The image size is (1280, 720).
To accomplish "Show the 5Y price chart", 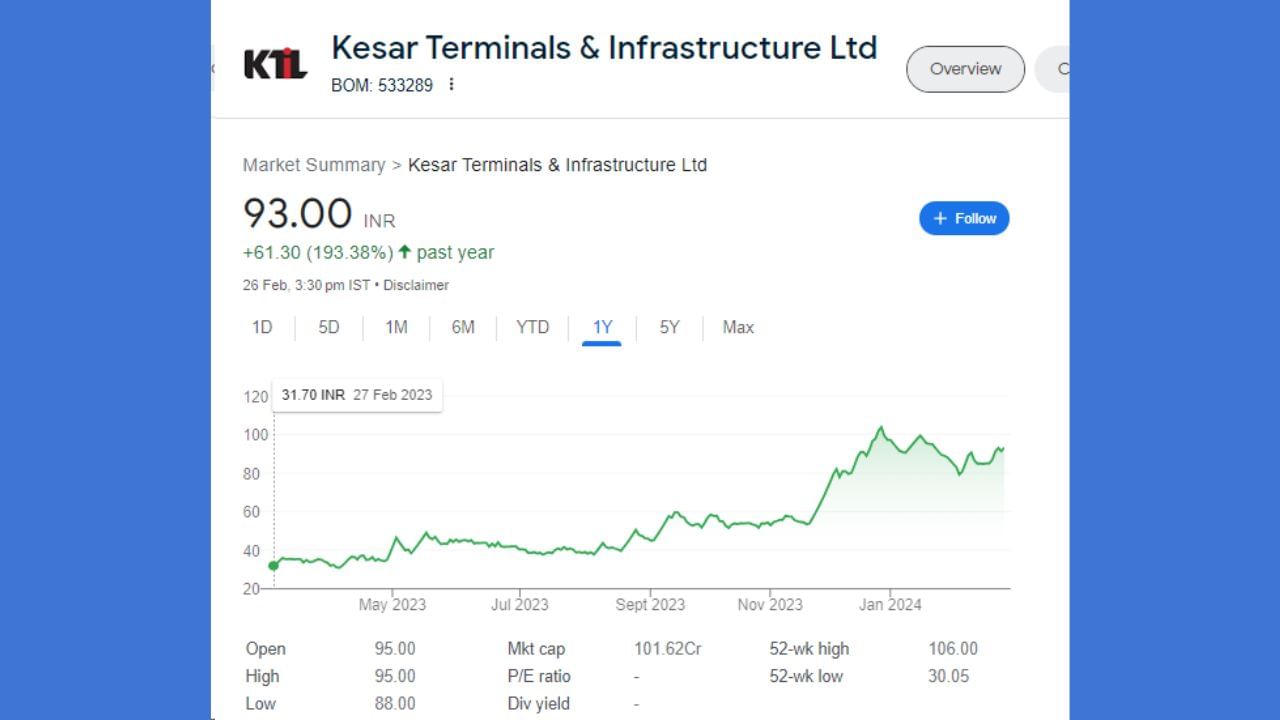I will coord(669,327).
